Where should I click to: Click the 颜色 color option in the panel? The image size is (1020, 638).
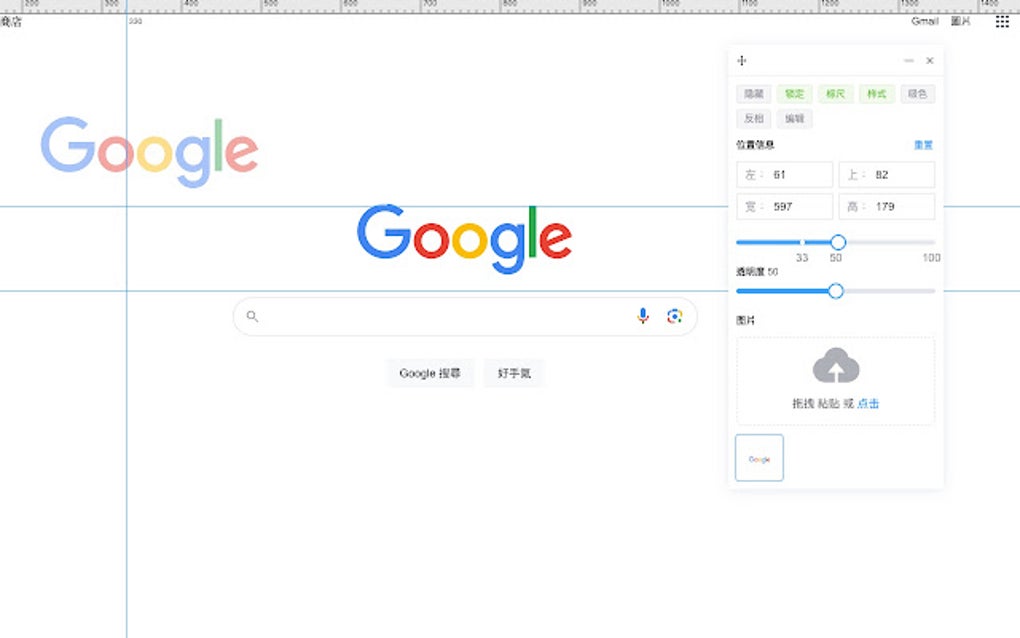coord(917,93)
